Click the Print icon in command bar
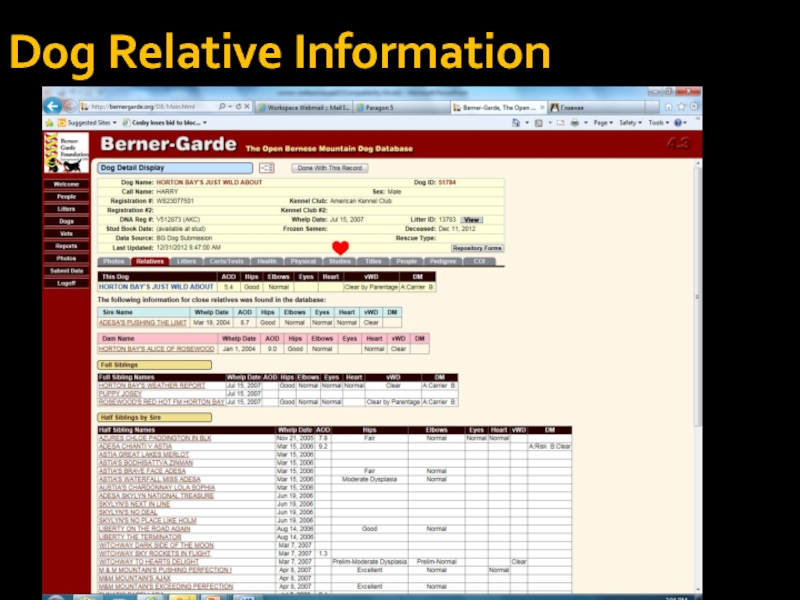800x600 pixels. click(x=575, y=123)
